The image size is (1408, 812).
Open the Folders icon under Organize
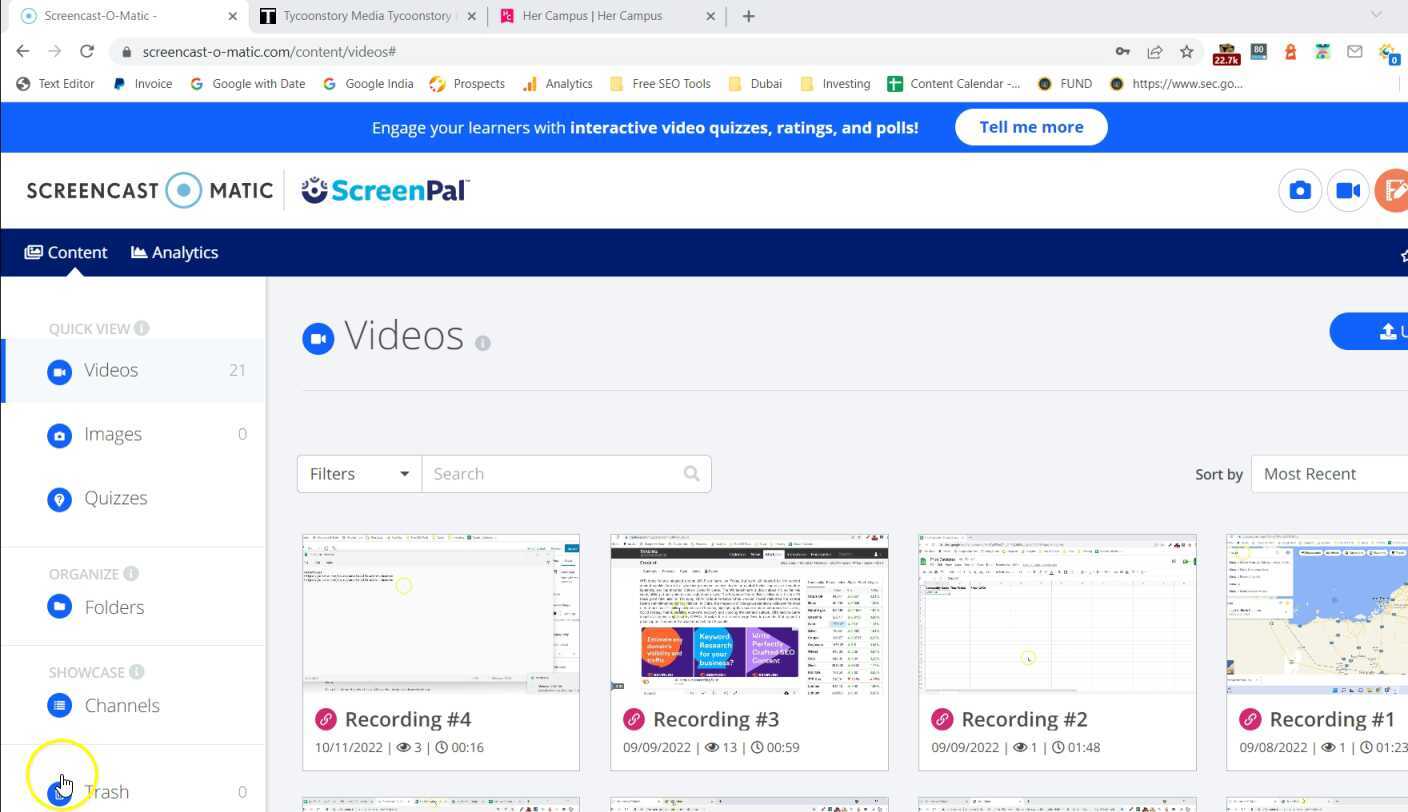click(59, 606)
